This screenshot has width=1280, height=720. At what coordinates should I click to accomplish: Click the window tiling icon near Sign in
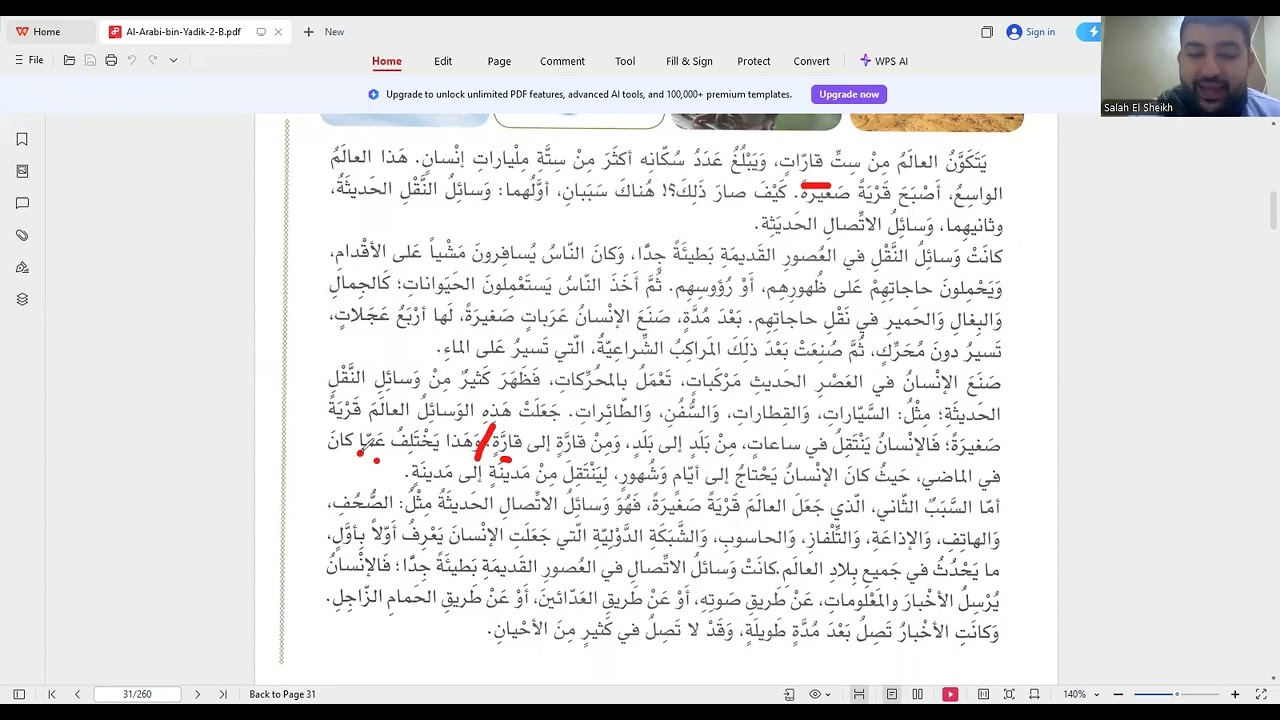(x=987, y=32)
